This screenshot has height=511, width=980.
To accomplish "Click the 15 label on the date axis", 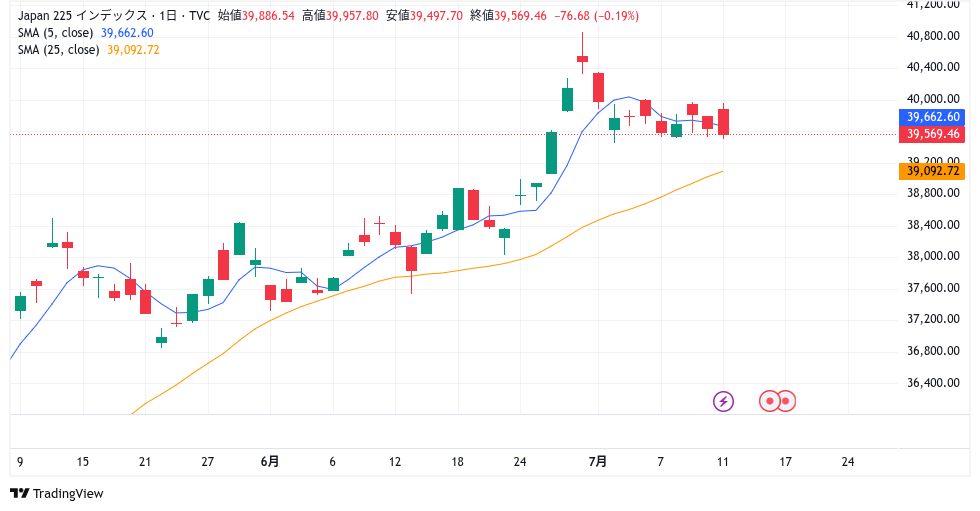I will tap(82, 462).
